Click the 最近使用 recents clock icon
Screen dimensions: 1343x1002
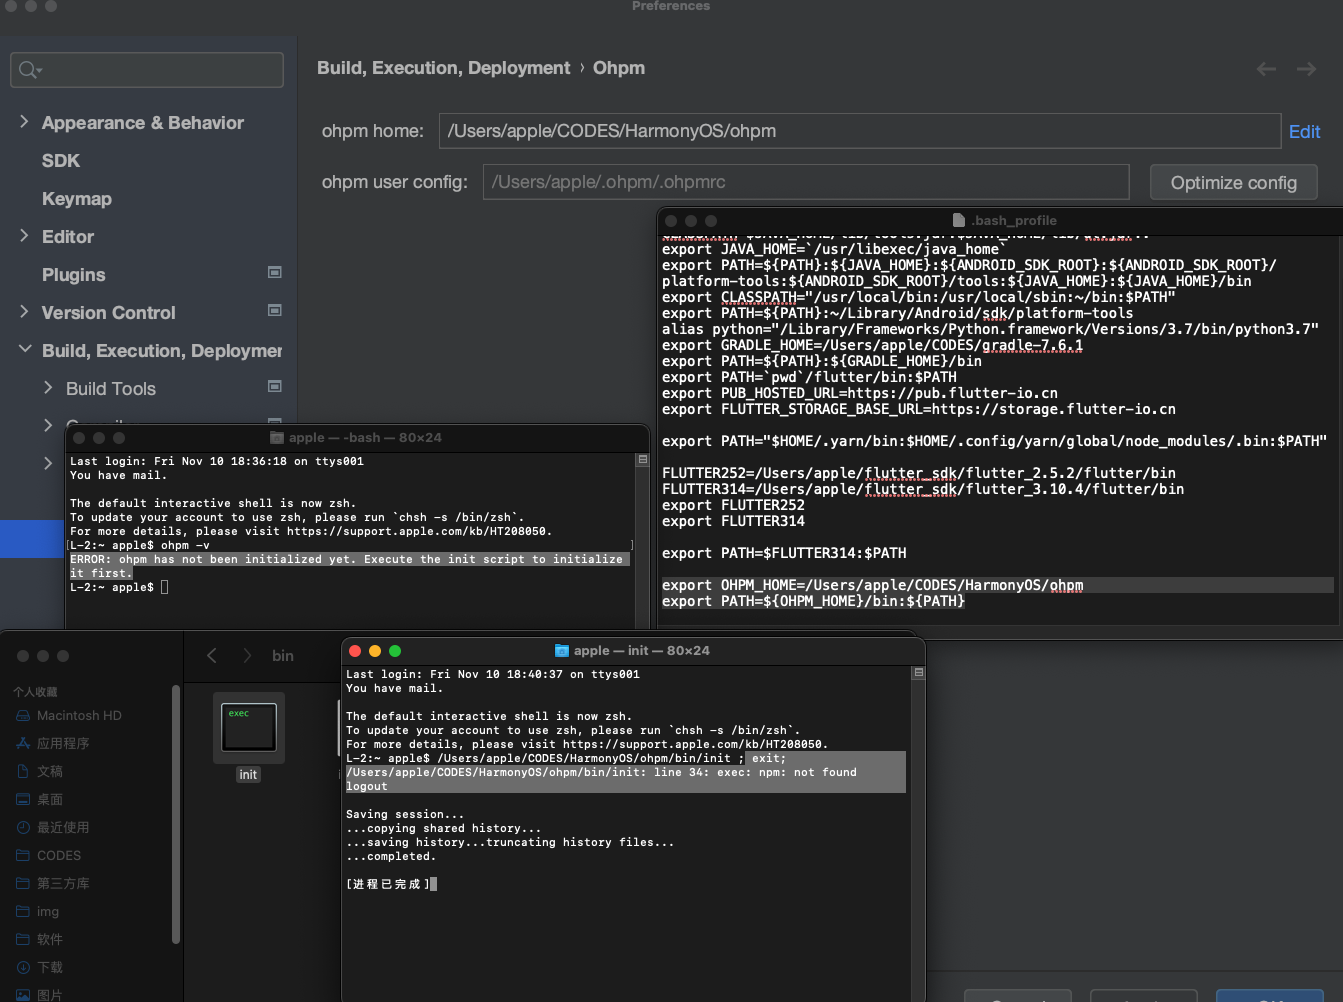point(23,828)
